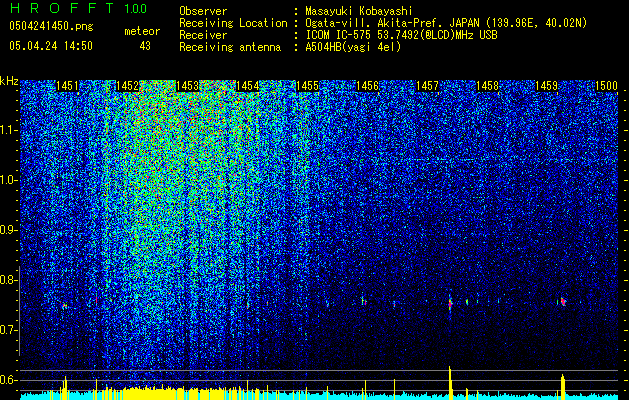The width and height of the screenshot is (629, 400).
Task: Click the 1456 time marker
Action: click(367, 86)
